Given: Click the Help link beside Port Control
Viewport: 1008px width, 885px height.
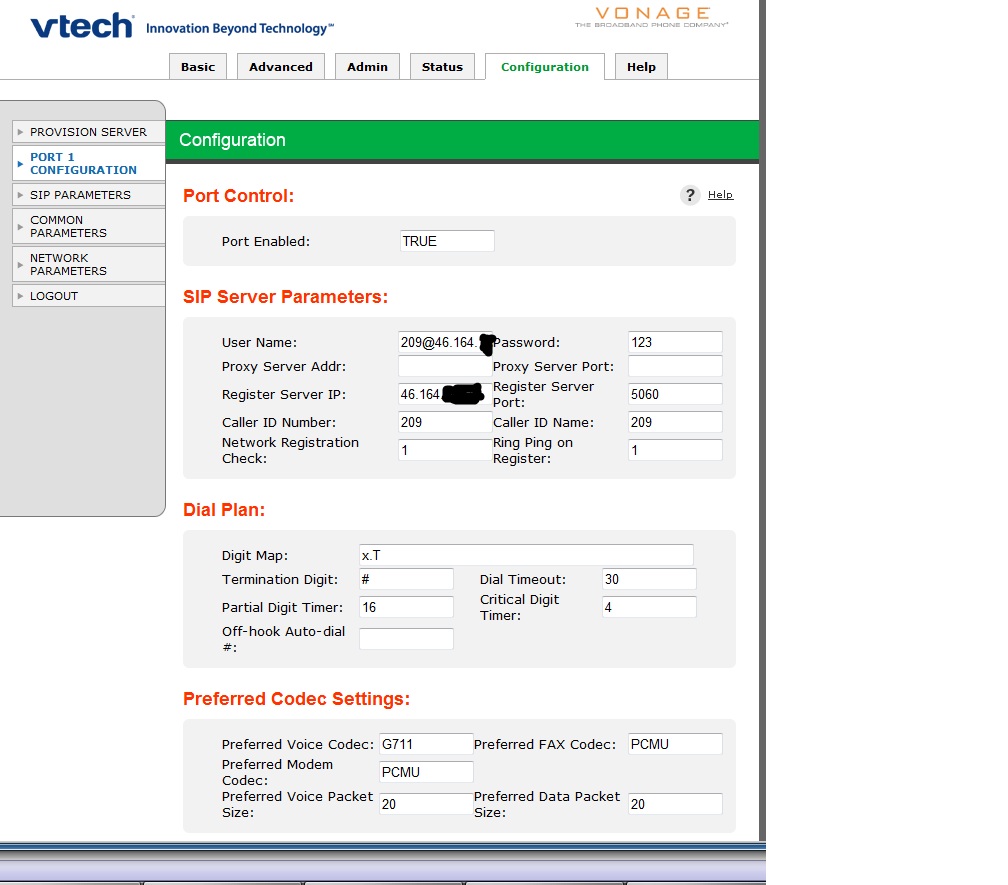Looking at the screenshot, I should [720, 195].
